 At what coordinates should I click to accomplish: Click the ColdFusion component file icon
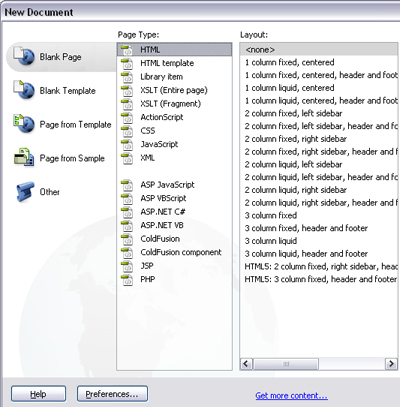(127, 253)
